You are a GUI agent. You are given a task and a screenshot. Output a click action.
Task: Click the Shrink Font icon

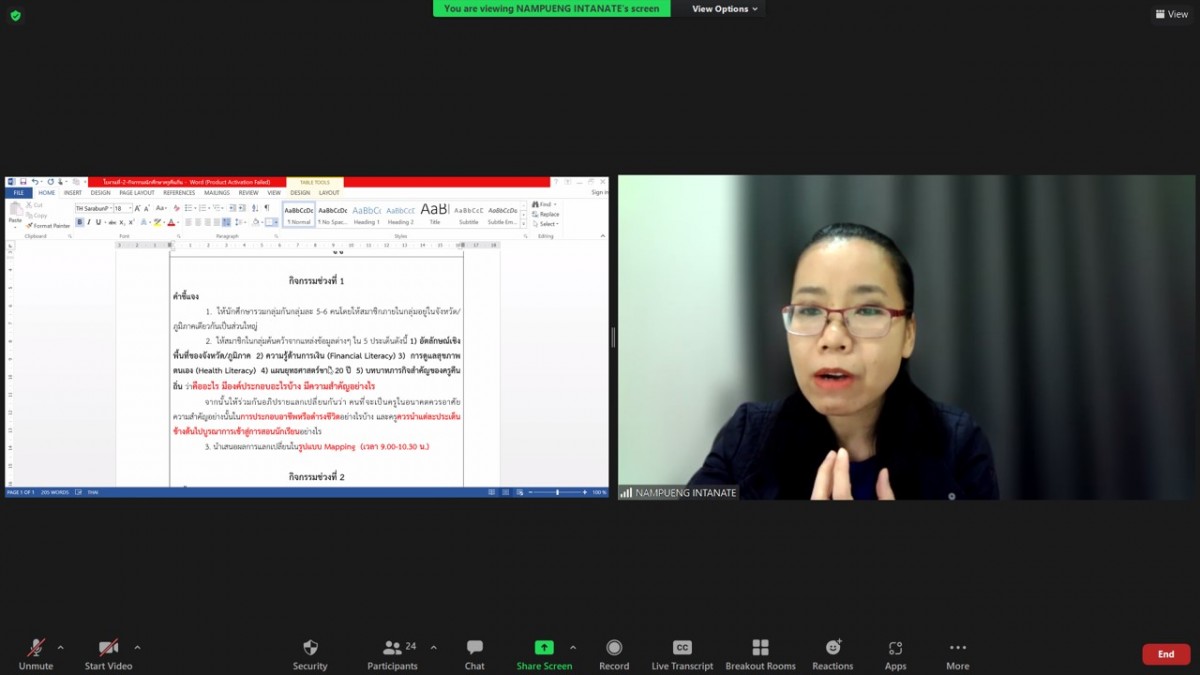[147, 208]
